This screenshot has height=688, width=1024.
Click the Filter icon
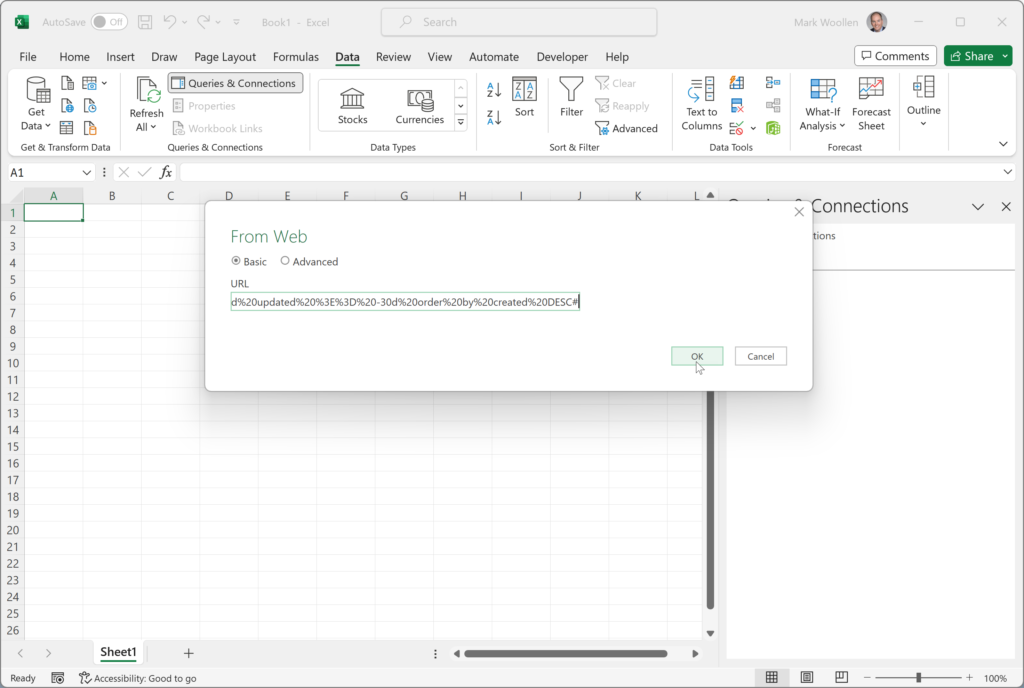click(570, 100)
